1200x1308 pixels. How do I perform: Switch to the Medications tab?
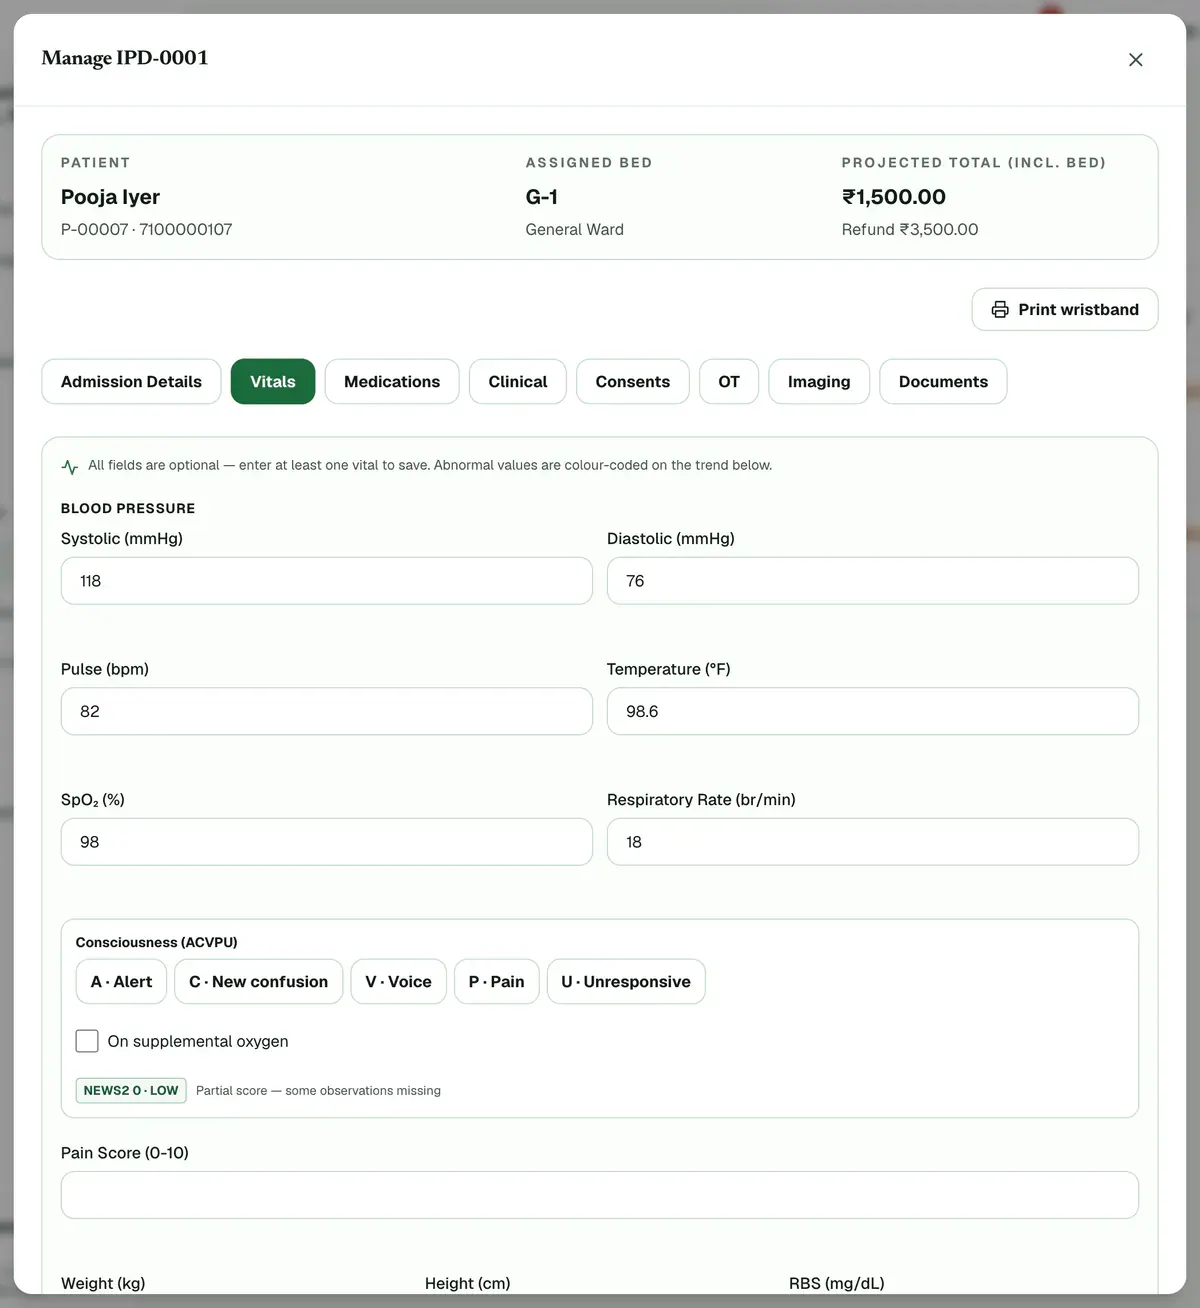[x=392, y=382]
